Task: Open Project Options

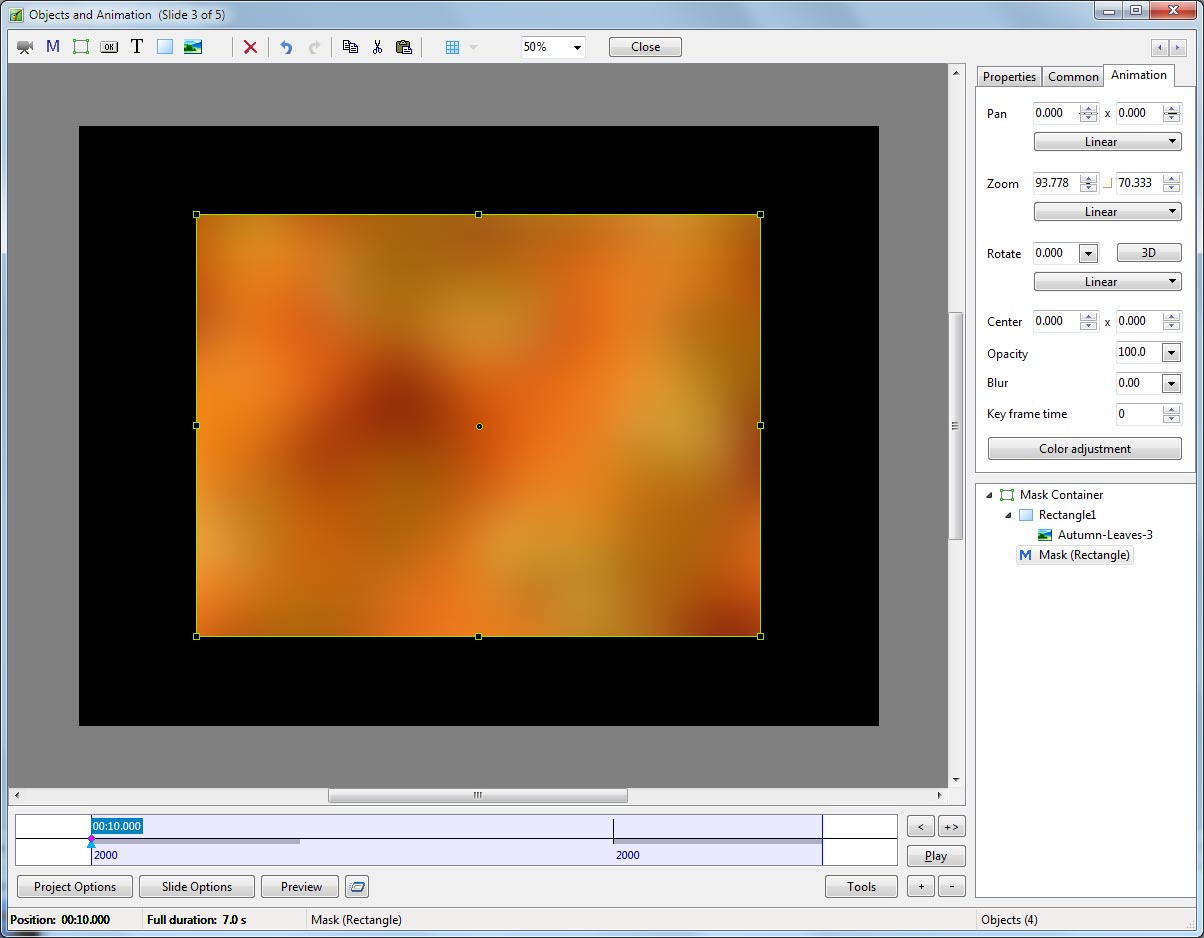Action: 75,886
